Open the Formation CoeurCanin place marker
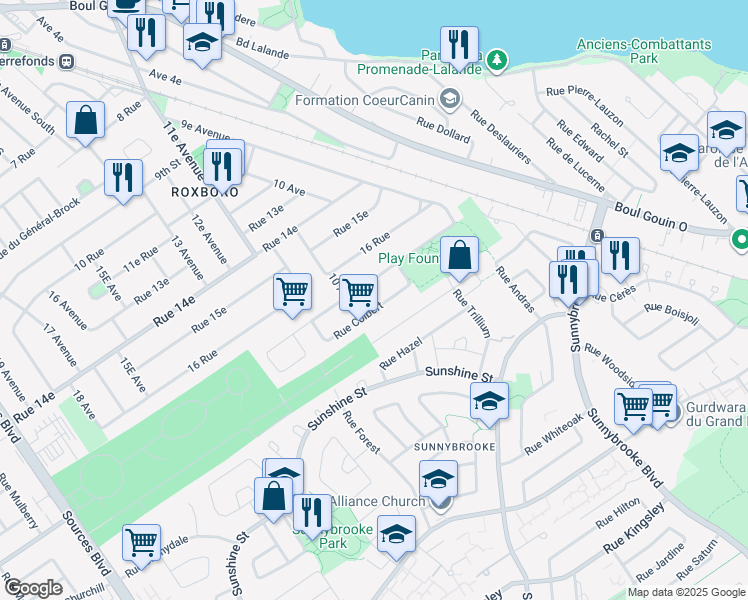This screenshot has width=748, height=600. click(x=451, y=98)
